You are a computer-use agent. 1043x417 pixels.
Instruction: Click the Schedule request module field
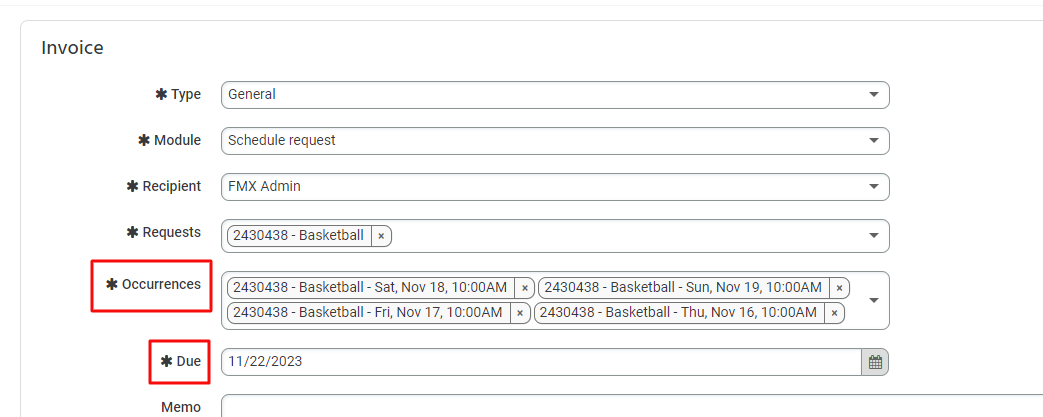click(x=540, y=141)
